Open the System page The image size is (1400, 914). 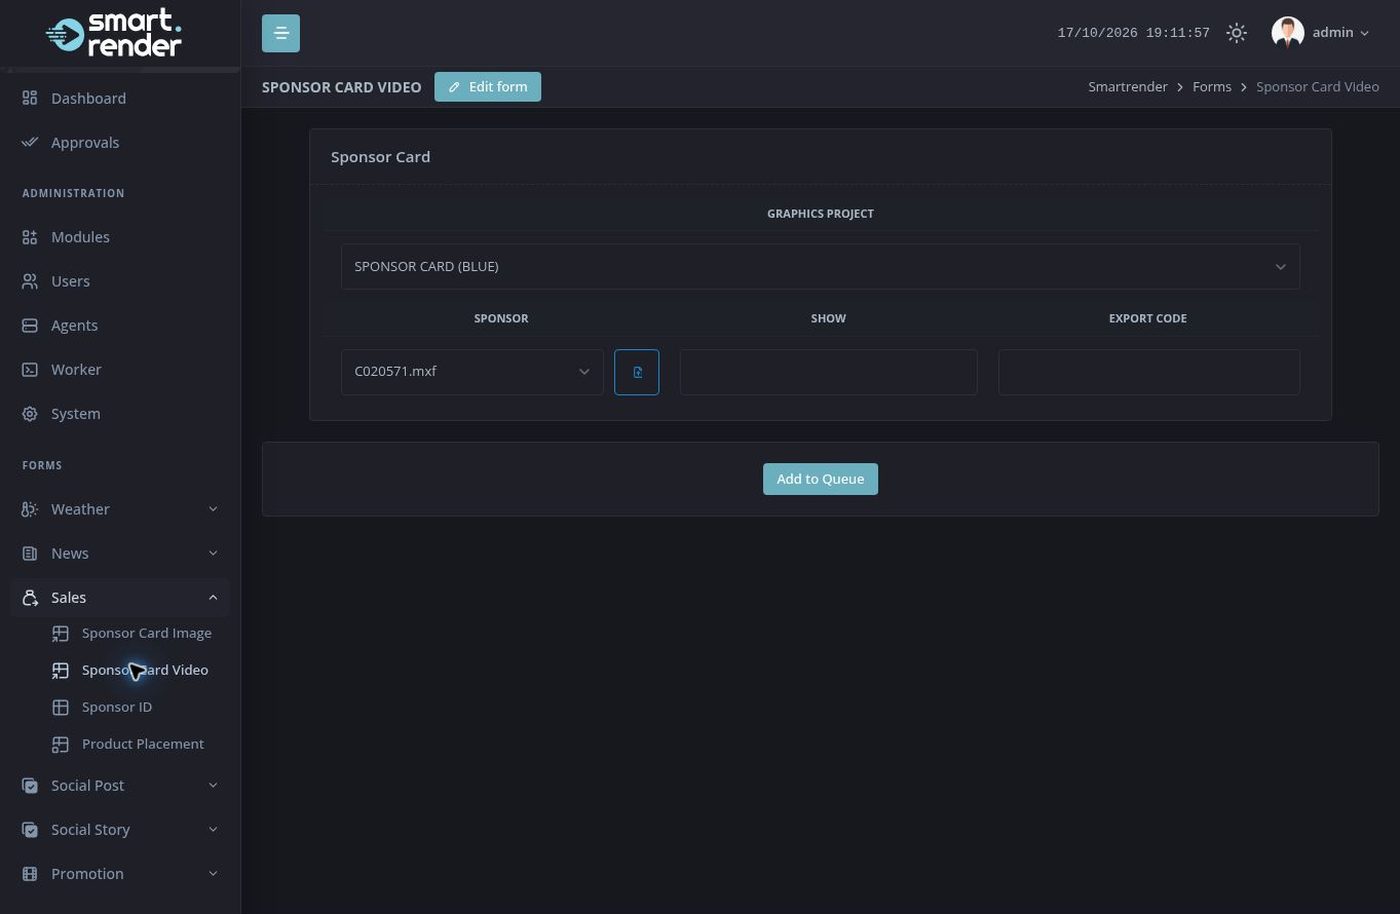[76, 413]
